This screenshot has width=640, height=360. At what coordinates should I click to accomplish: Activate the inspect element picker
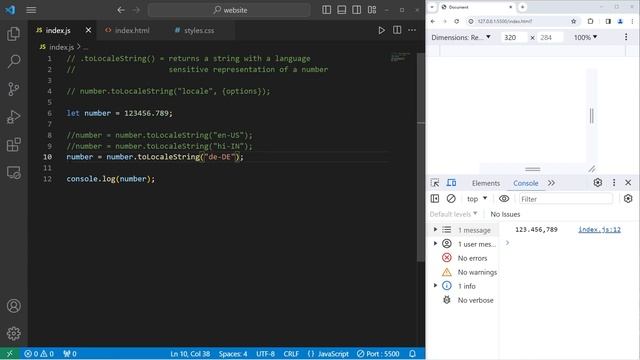point(435,183)
